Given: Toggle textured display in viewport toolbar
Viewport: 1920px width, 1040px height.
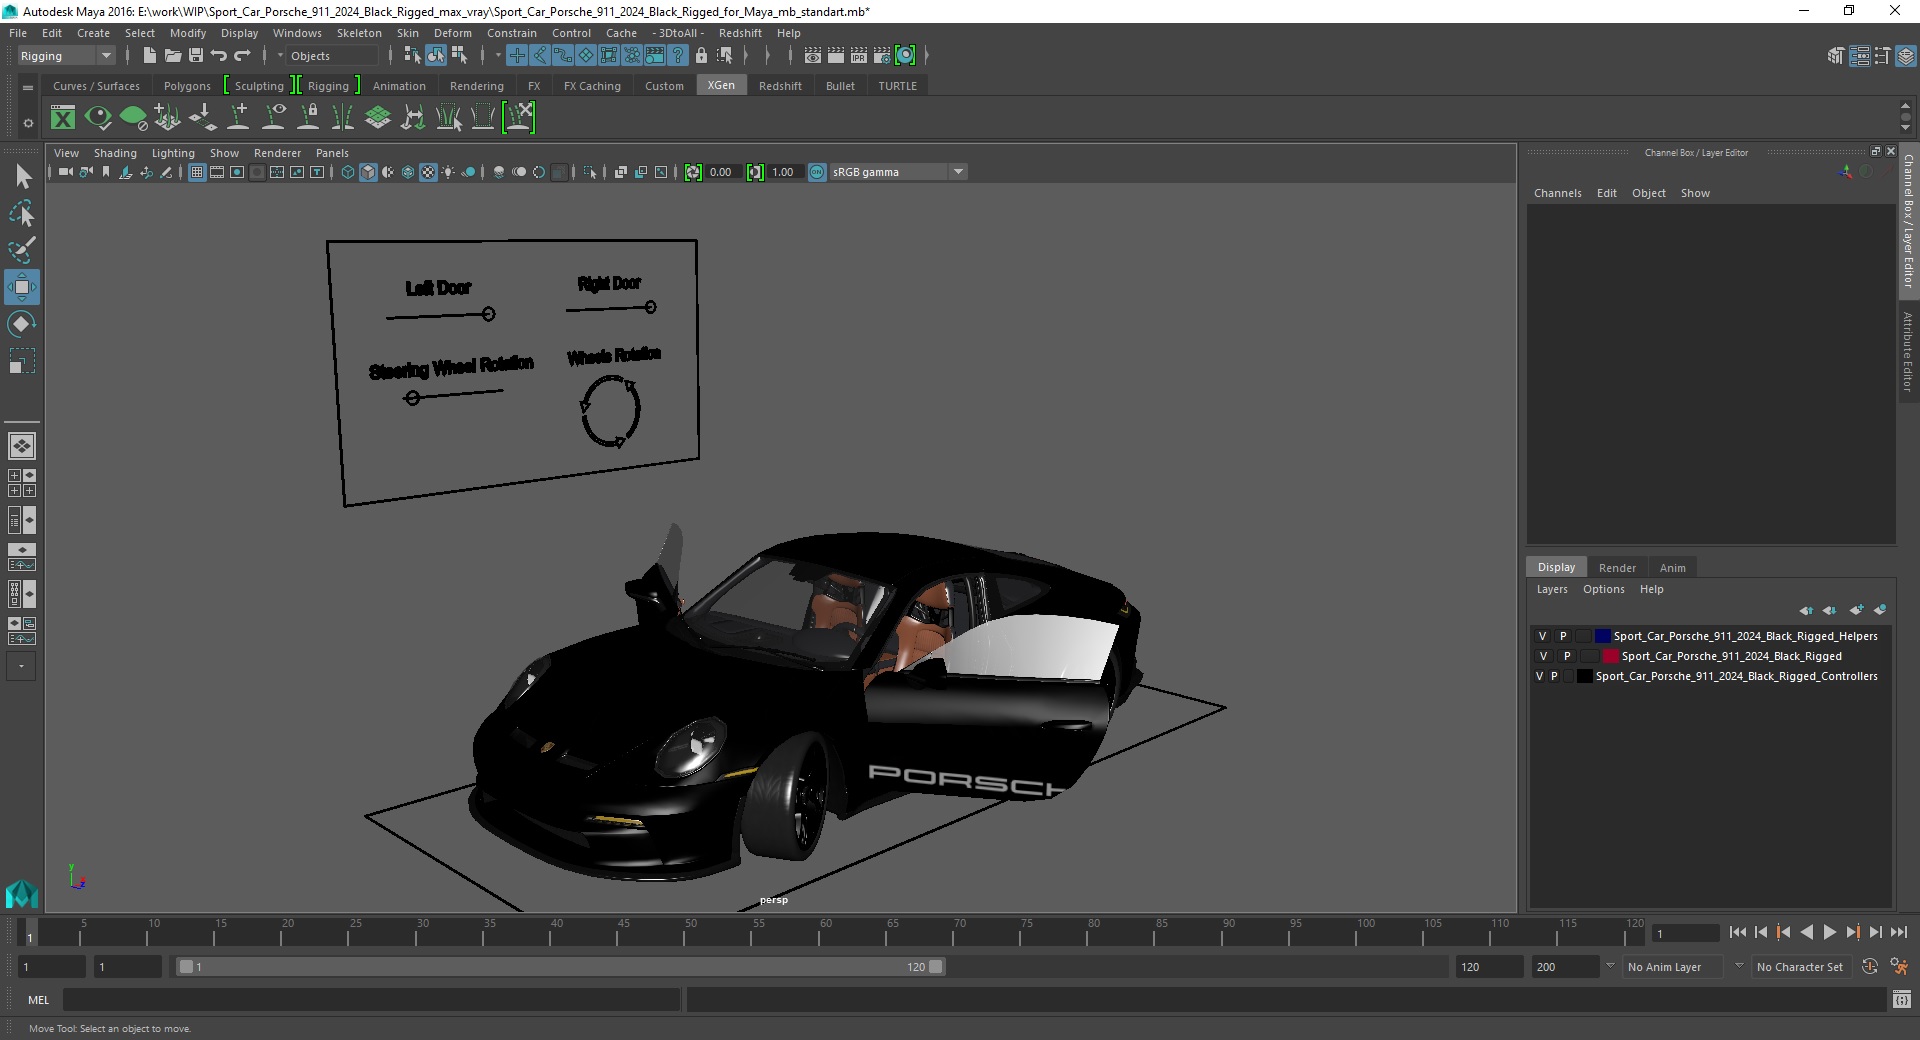Looking at the screenshot, I should [x=428, y=172].
